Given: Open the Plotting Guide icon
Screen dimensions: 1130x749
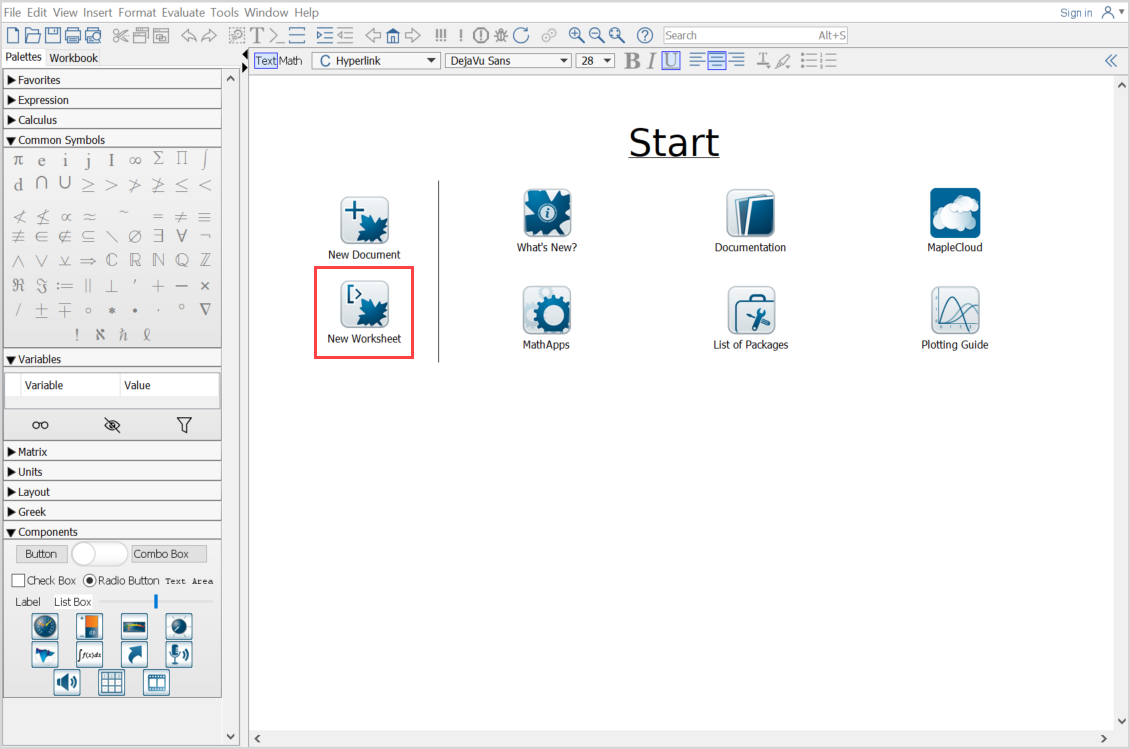Looking at the screenshot, I should tap(954, 310).
